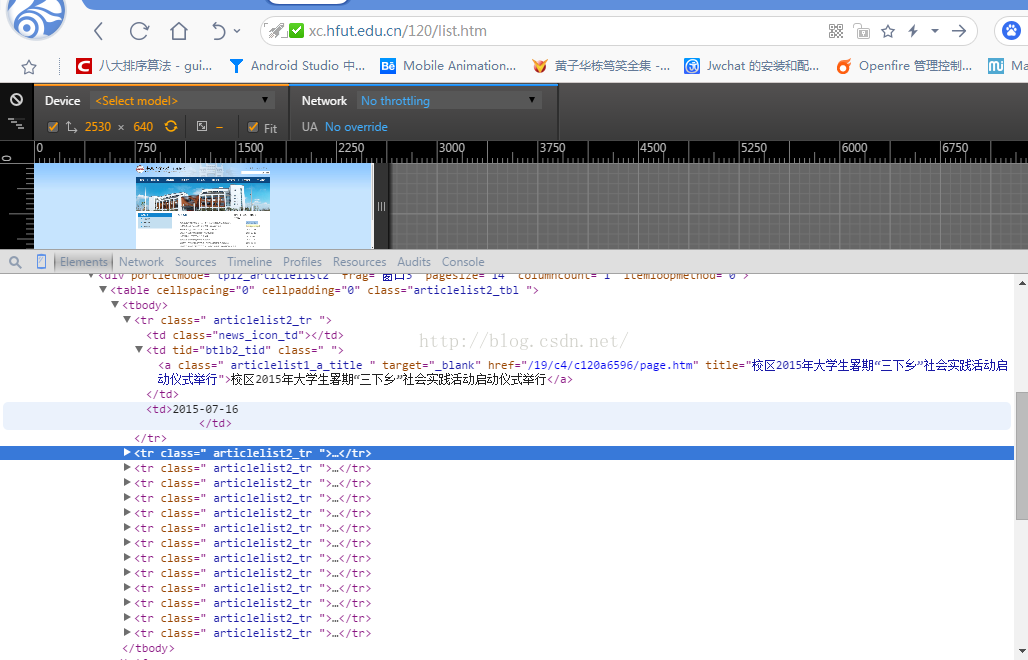Click the green security shield icon
This screenshot has width=1028, height=660.
[x=296, y=31]
